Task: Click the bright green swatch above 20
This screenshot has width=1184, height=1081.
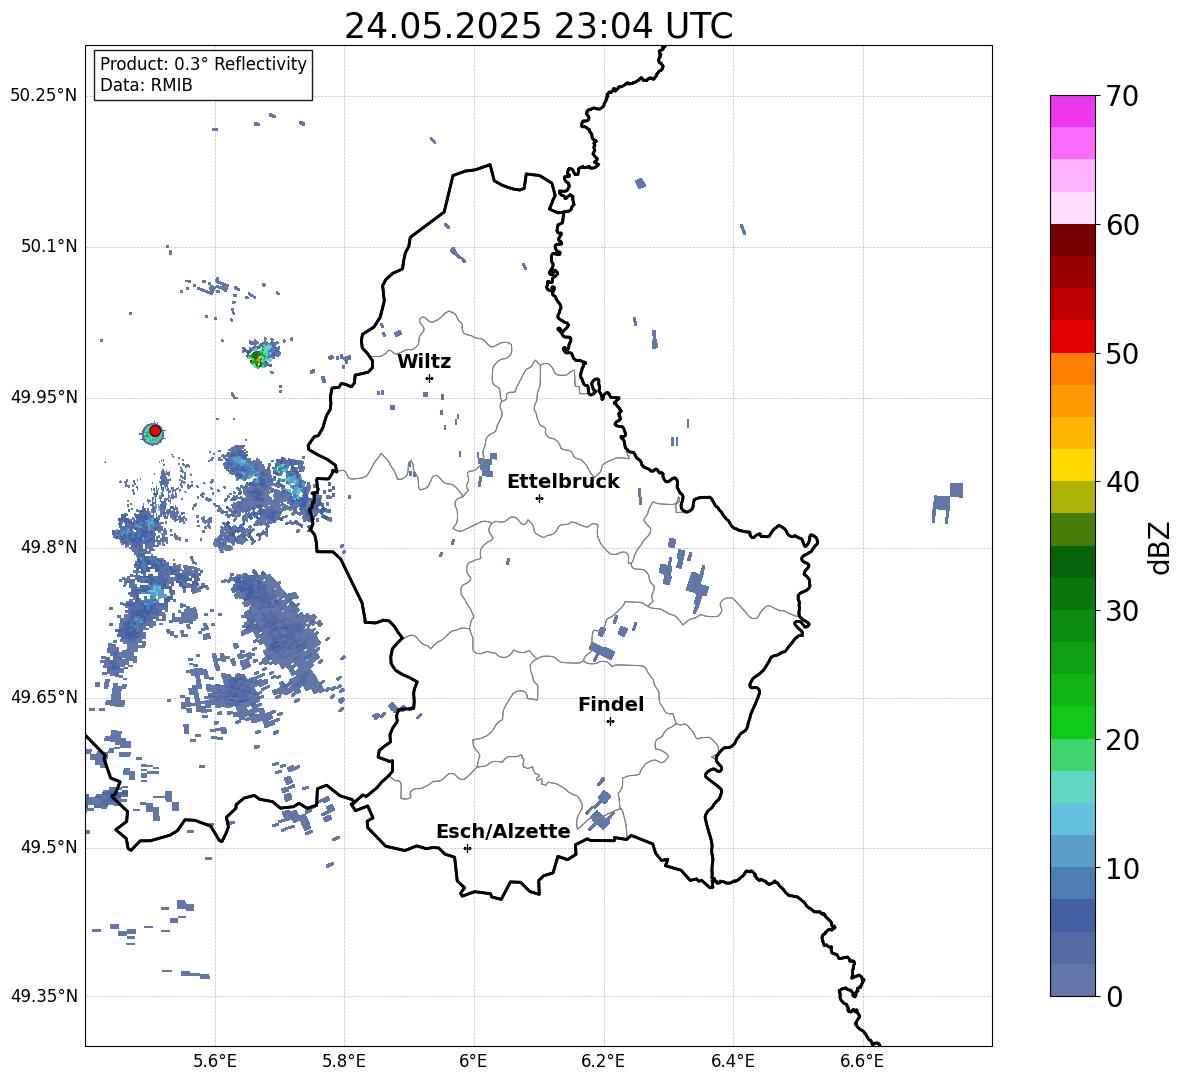Action: [x=1073, y=722]
